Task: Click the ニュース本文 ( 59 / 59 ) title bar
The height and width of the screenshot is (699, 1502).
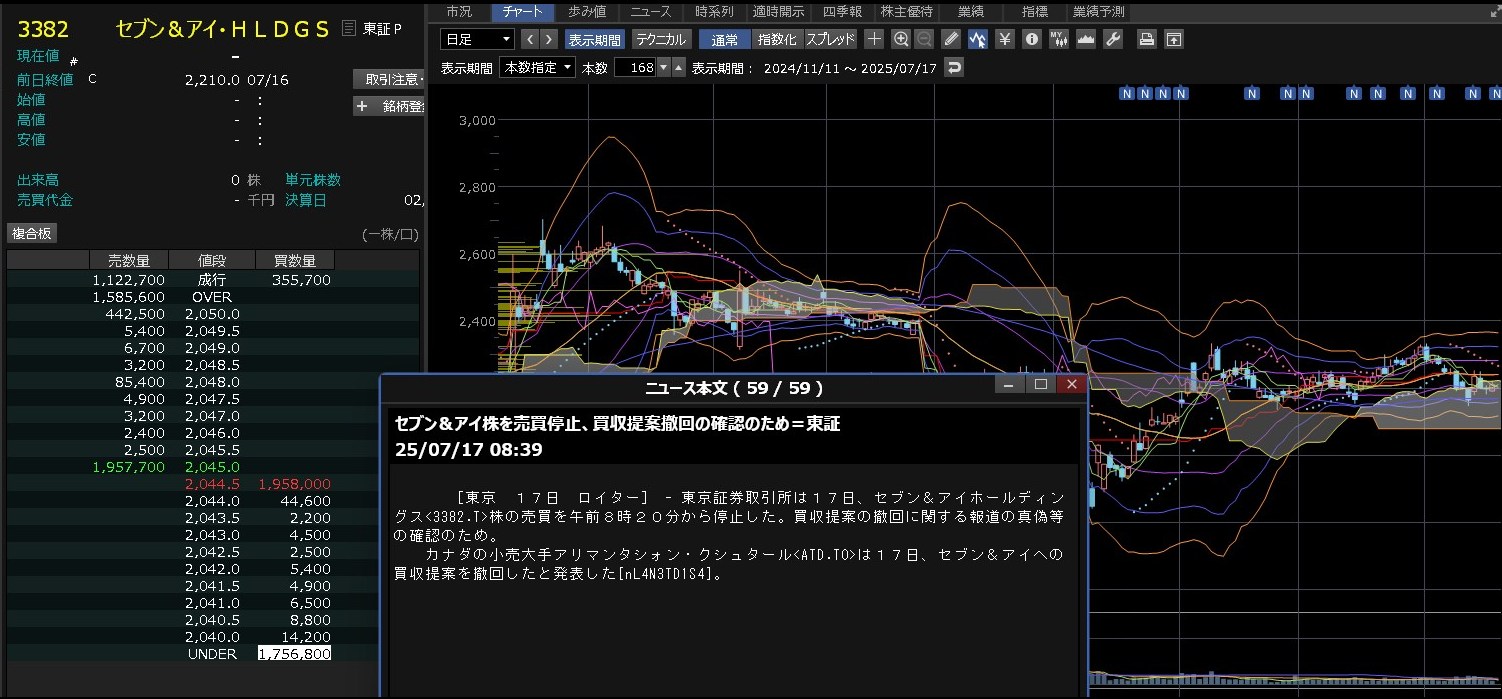Action: click(x=735, y=386)
